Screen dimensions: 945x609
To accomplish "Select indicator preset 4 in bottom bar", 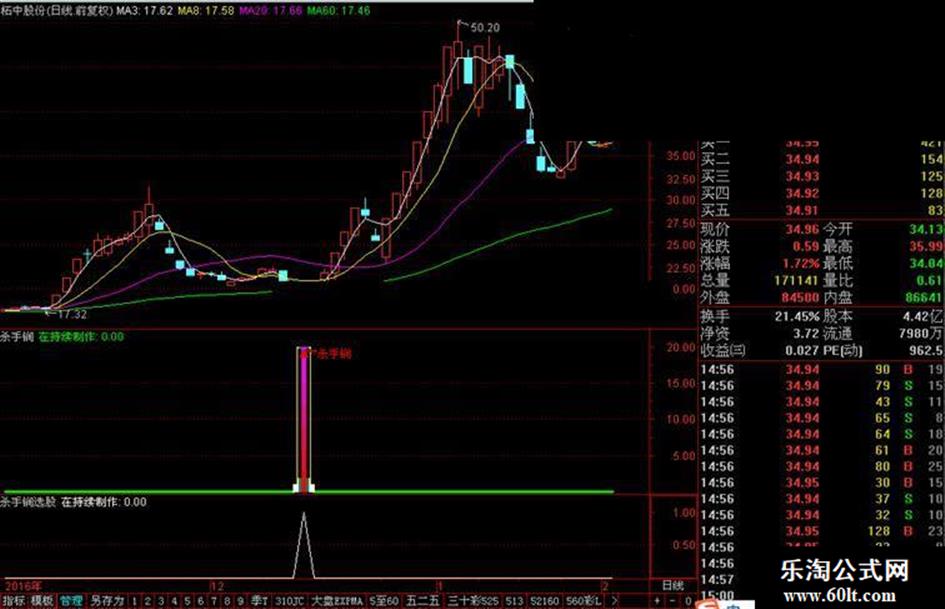I will 174,601.
